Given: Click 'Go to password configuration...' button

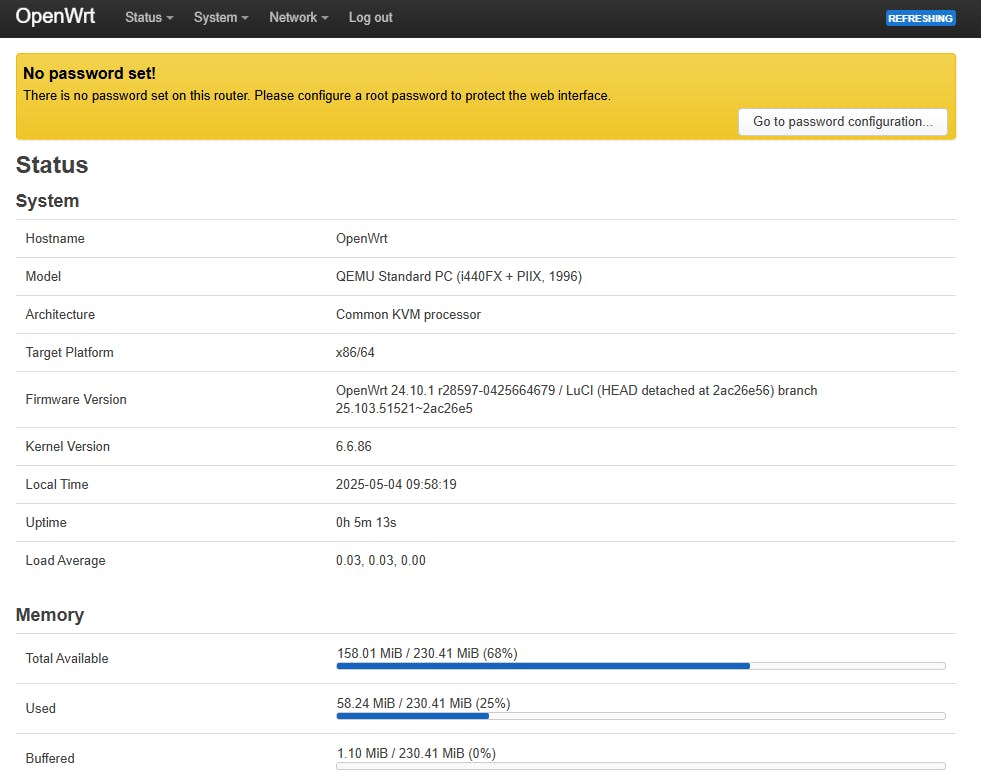Looking at the screenshot, I should click(x=842, y=121).
